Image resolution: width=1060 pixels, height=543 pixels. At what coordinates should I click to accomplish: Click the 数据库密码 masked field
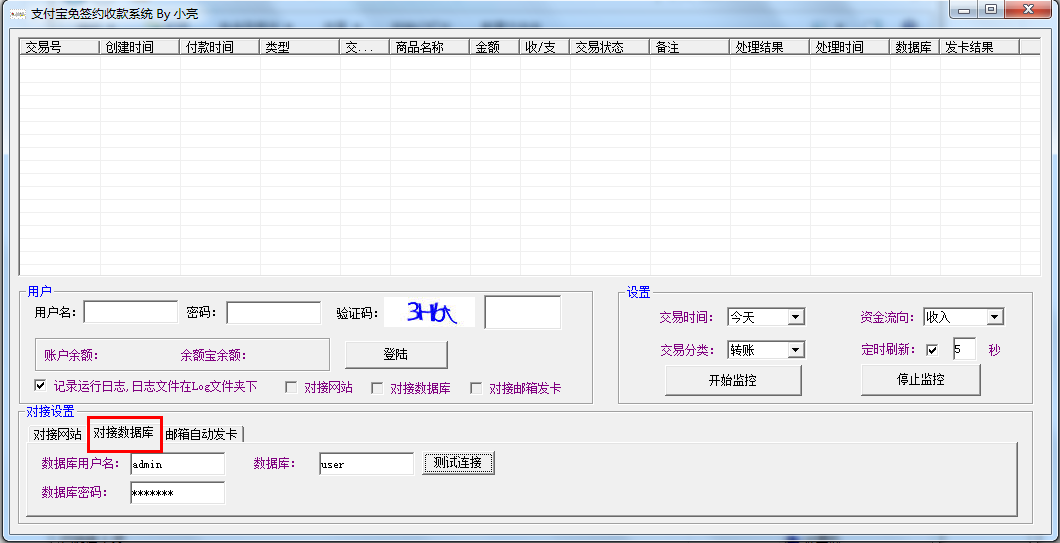[x=177, y=493]
